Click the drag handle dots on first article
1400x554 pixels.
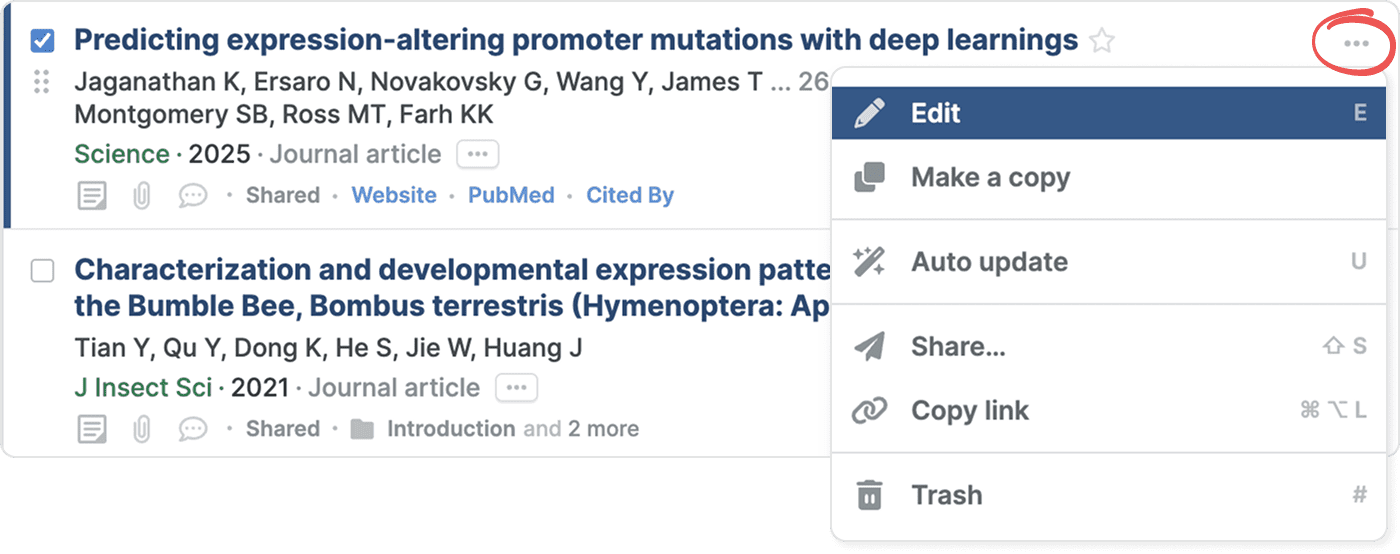click(41, 82)
